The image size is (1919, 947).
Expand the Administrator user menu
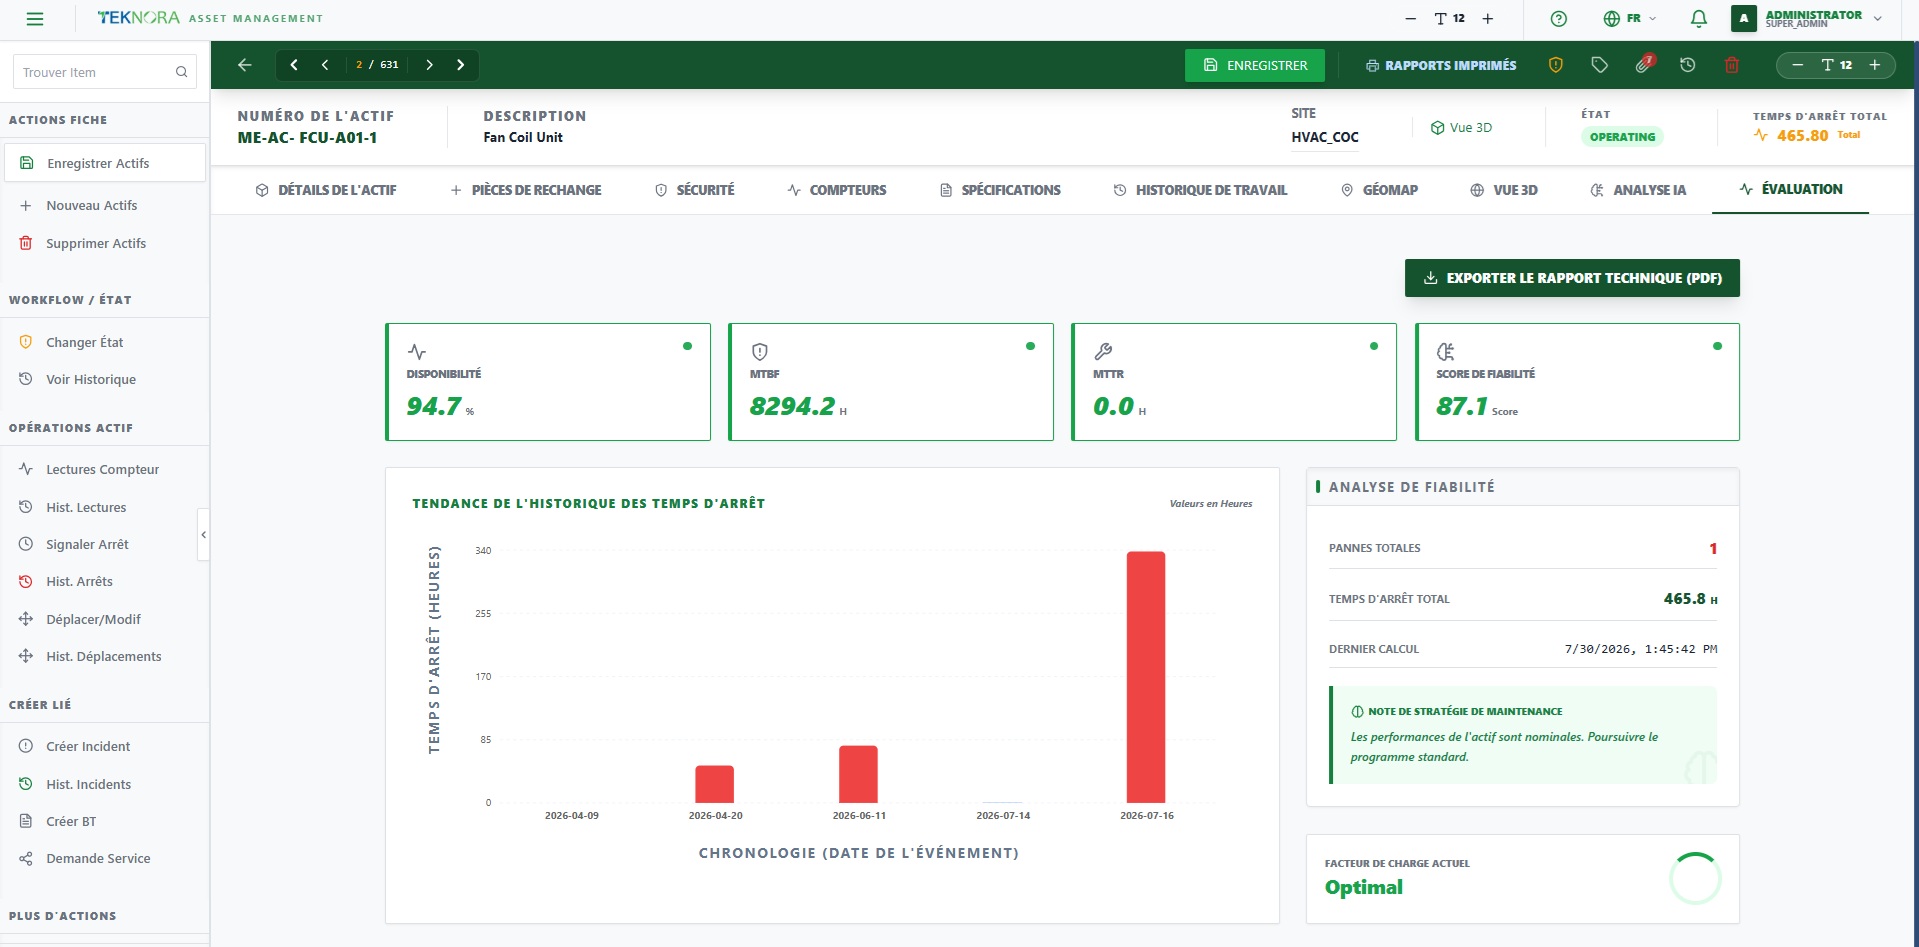[x=1808, y=18]
